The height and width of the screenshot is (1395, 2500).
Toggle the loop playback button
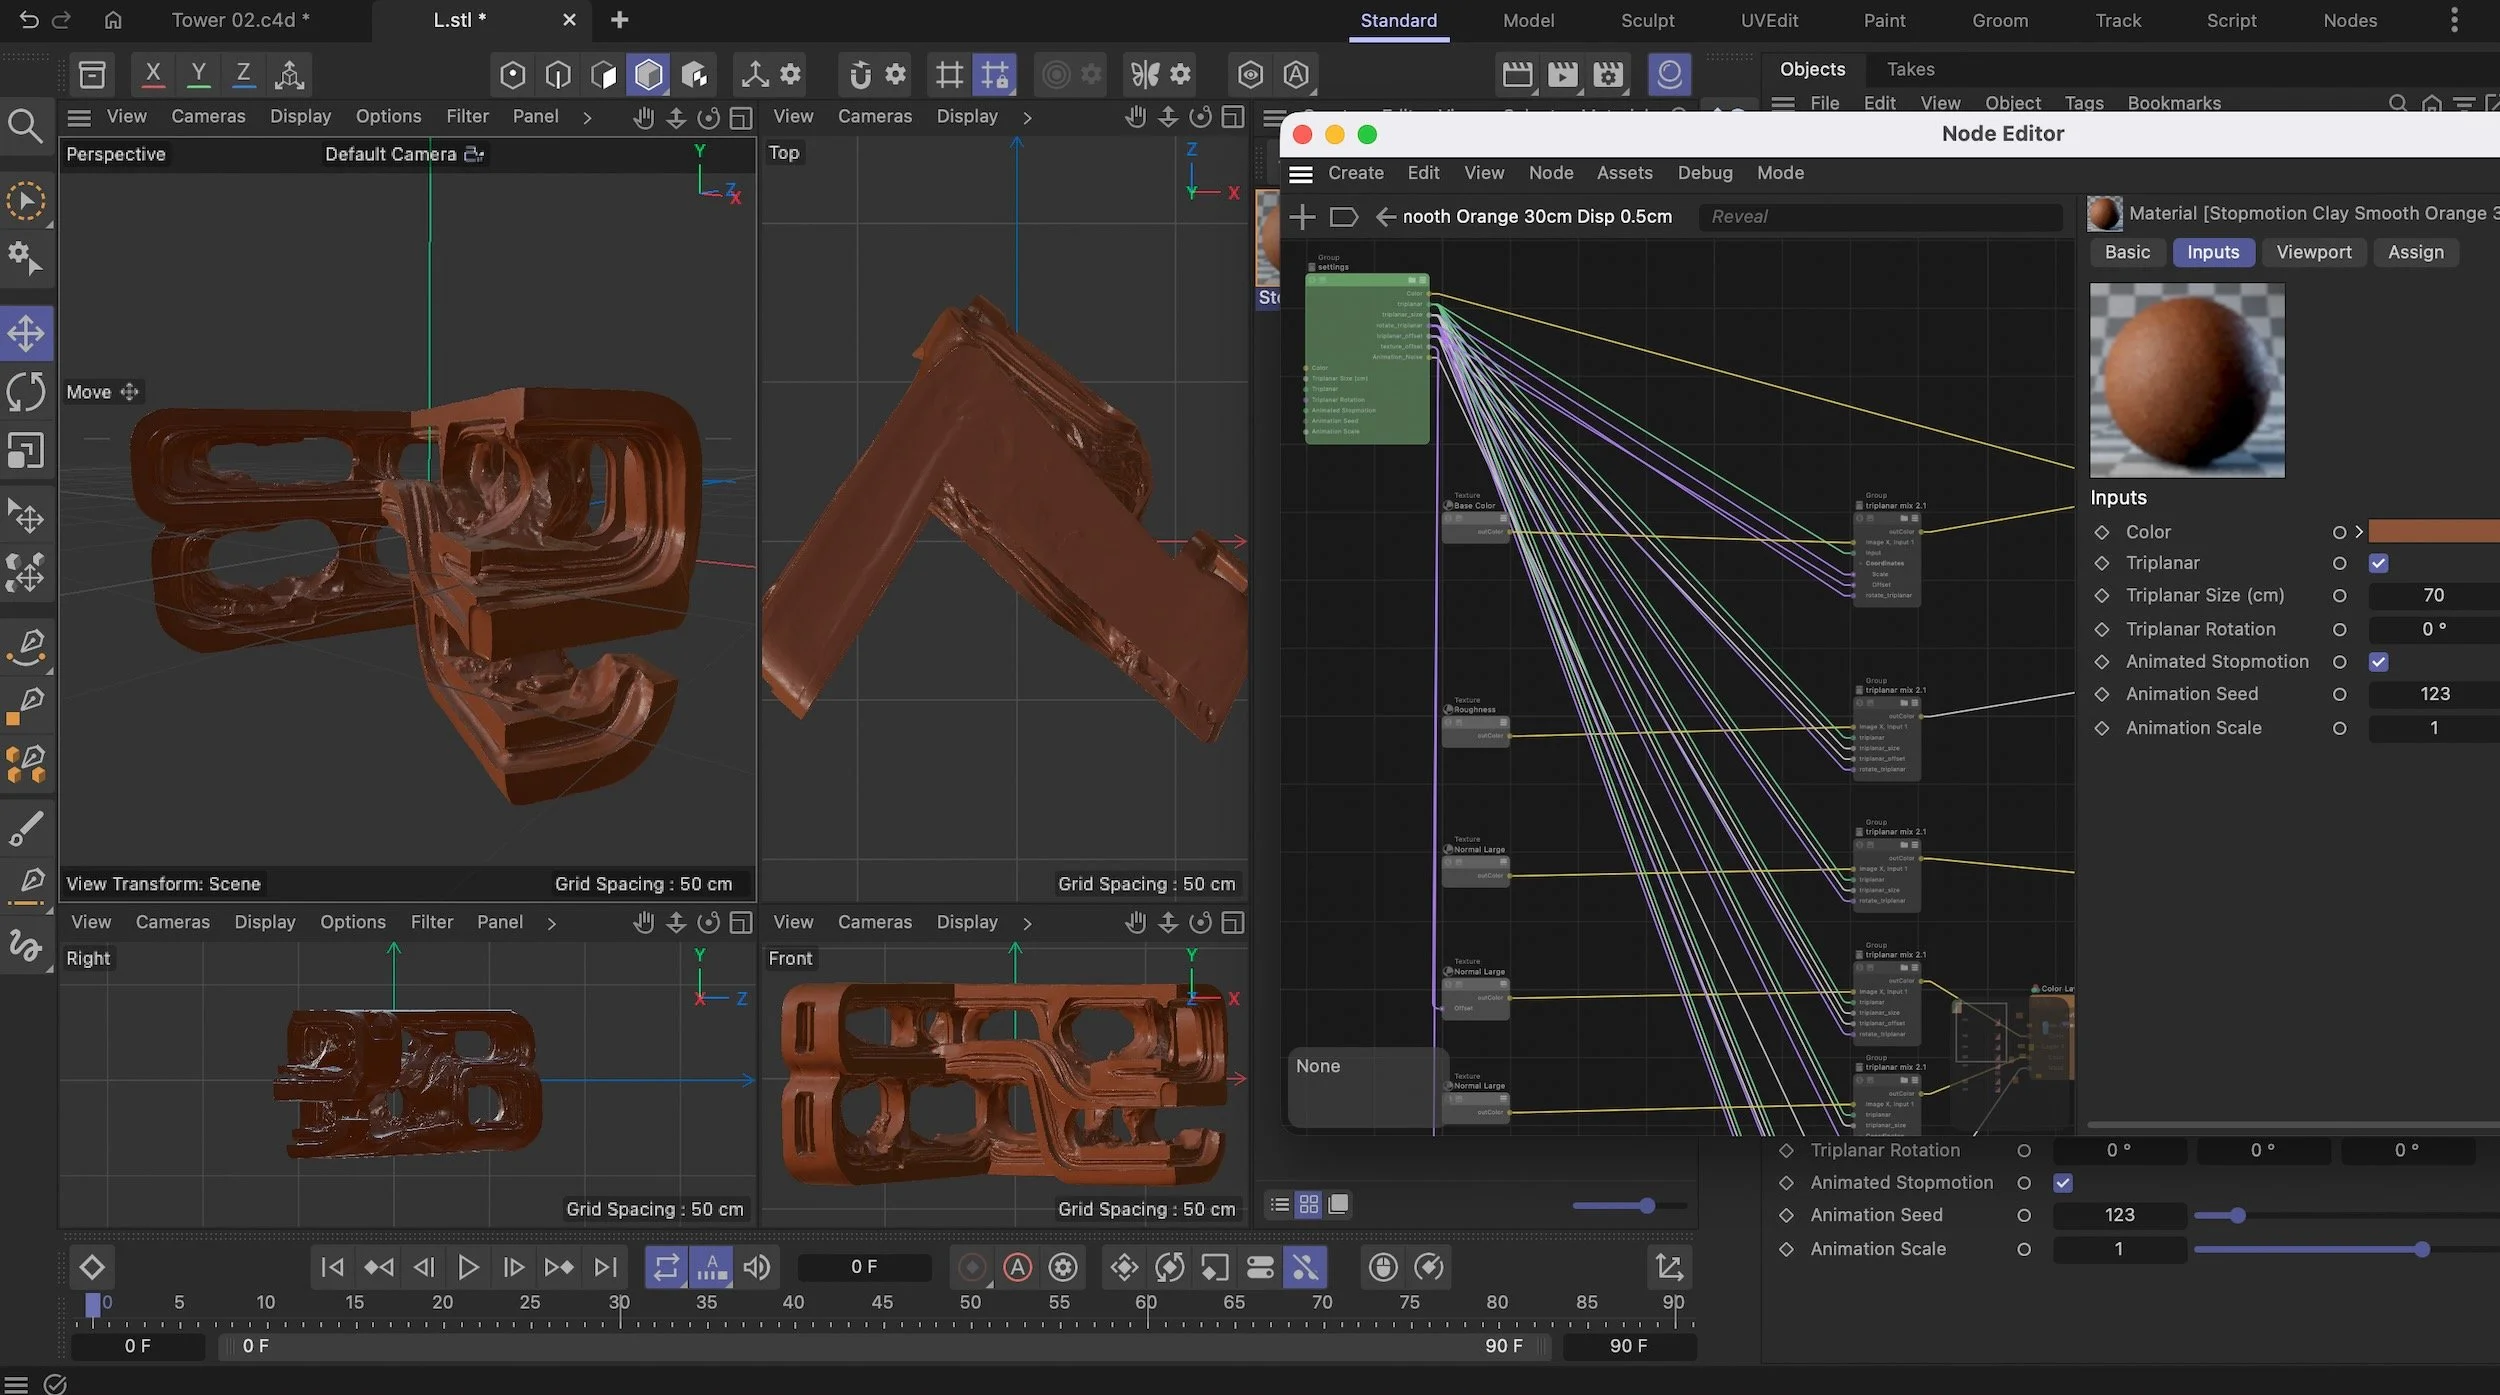click(666, 1268)
